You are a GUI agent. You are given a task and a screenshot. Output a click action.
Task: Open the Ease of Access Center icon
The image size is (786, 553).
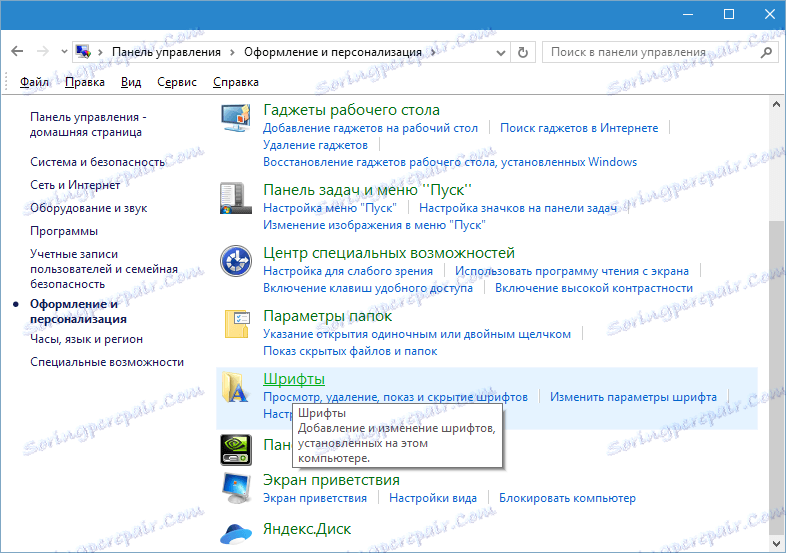click(236, 261)
